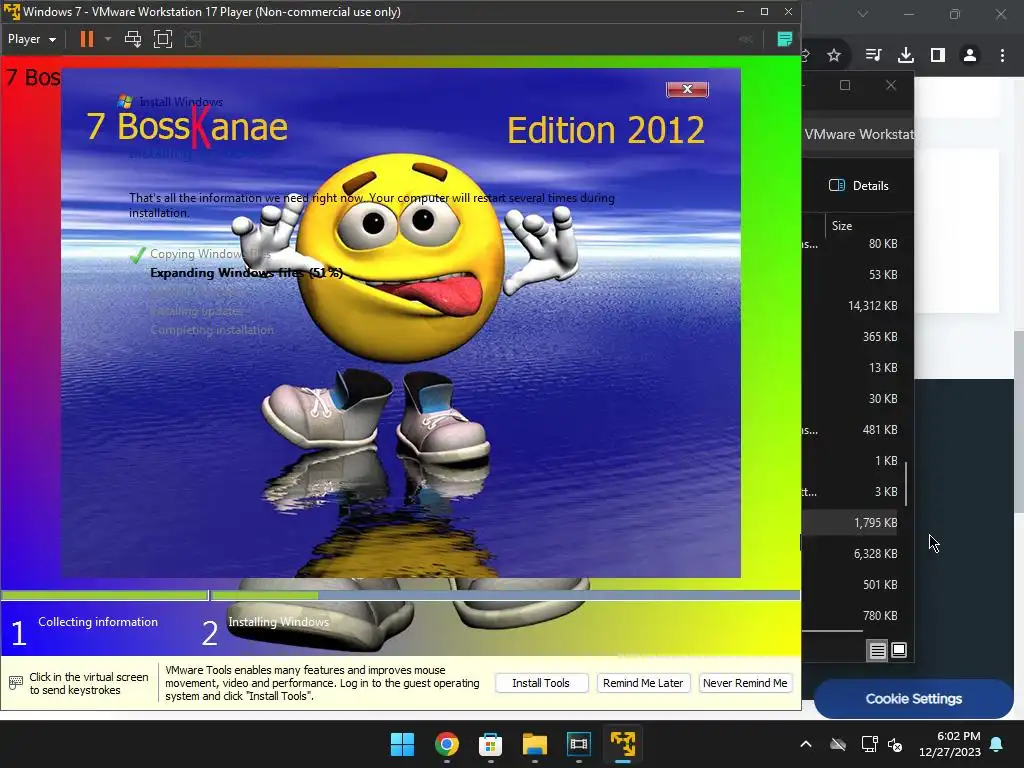The height and width of the screenshot is (768, 1024).
Task: Maximize the File Explorer window
Action: 845,85
